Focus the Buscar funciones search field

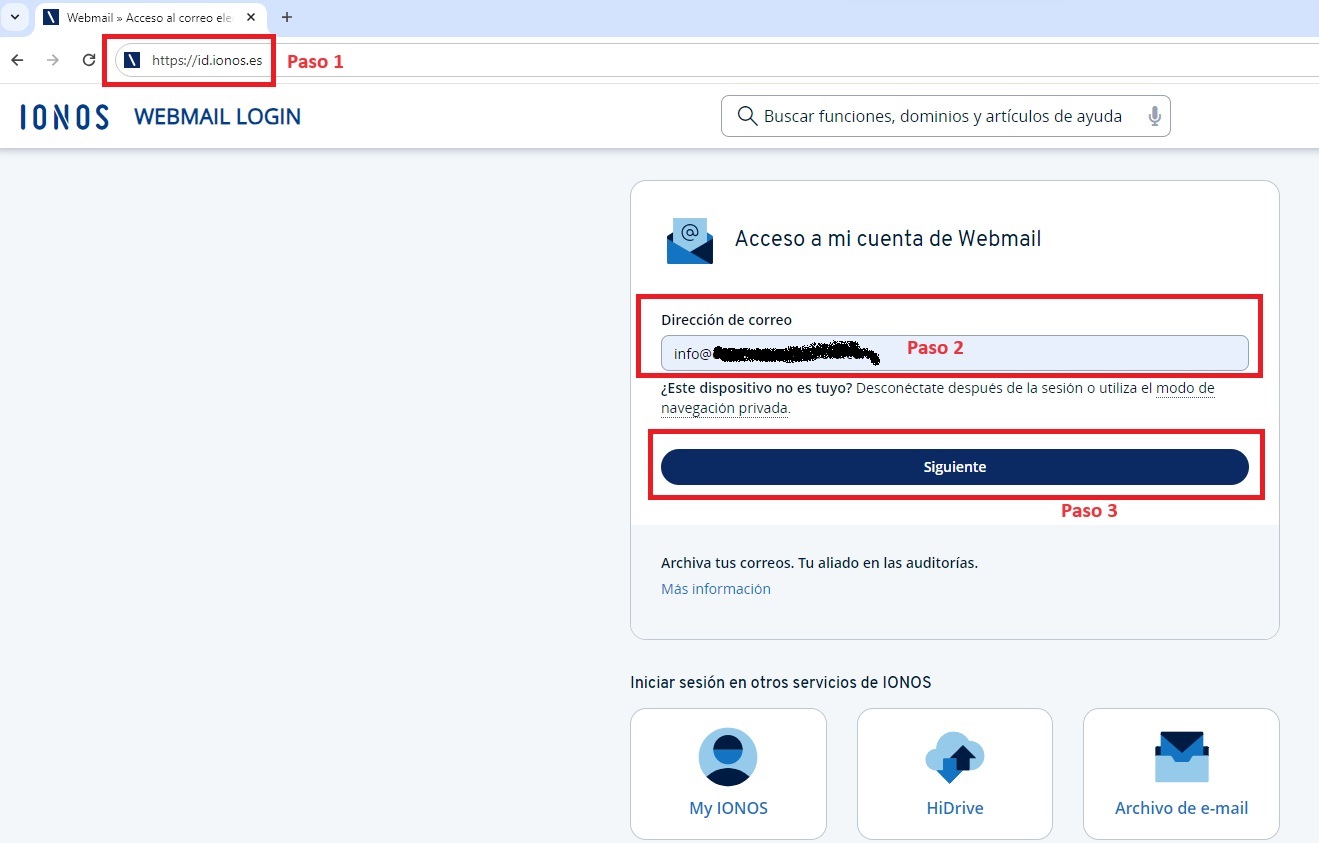pyautogui.click(x=945, y=116)
